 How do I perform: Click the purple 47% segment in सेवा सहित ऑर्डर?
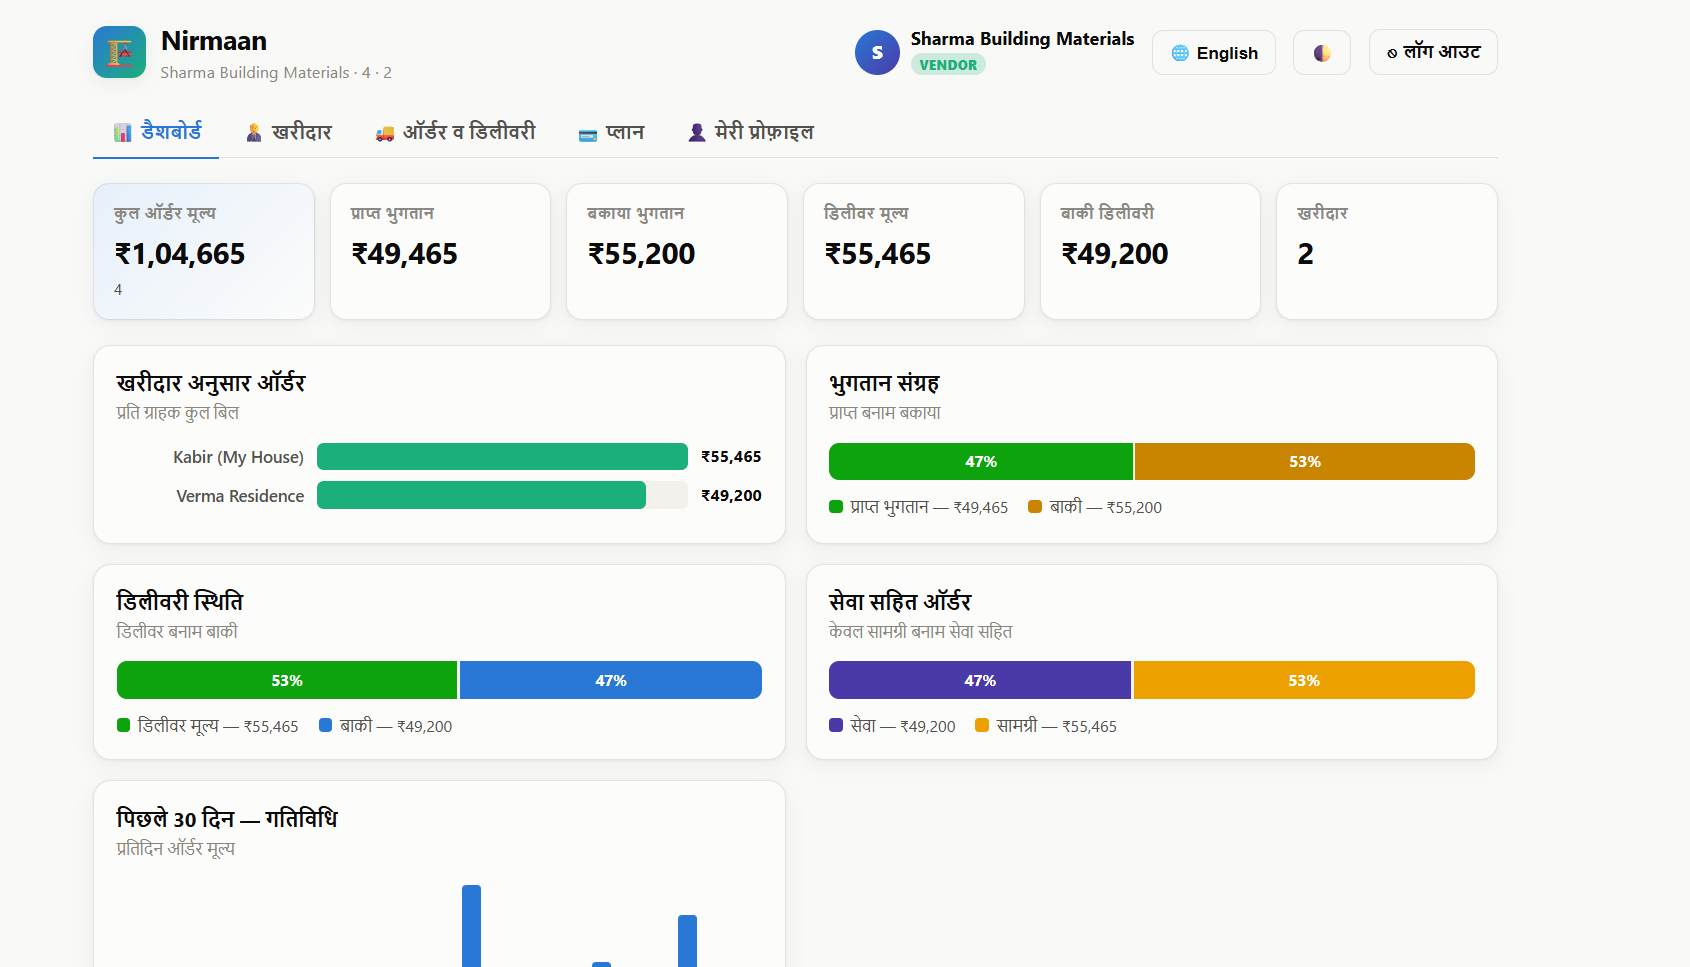(x=980, y=680)
